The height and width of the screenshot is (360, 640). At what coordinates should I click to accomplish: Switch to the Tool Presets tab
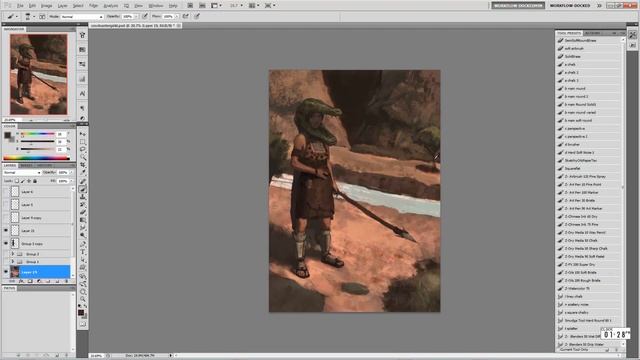click(x=569, y=33)
